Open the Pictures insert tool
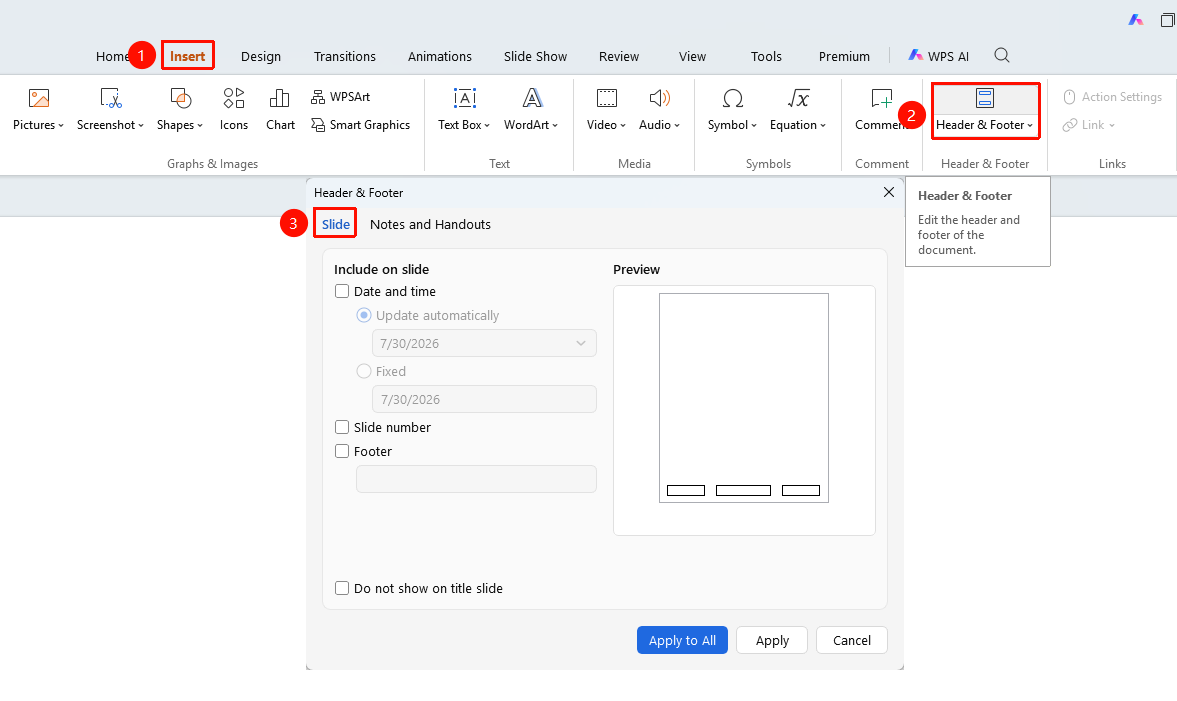The image size is (1177, 701). (38, 110)
